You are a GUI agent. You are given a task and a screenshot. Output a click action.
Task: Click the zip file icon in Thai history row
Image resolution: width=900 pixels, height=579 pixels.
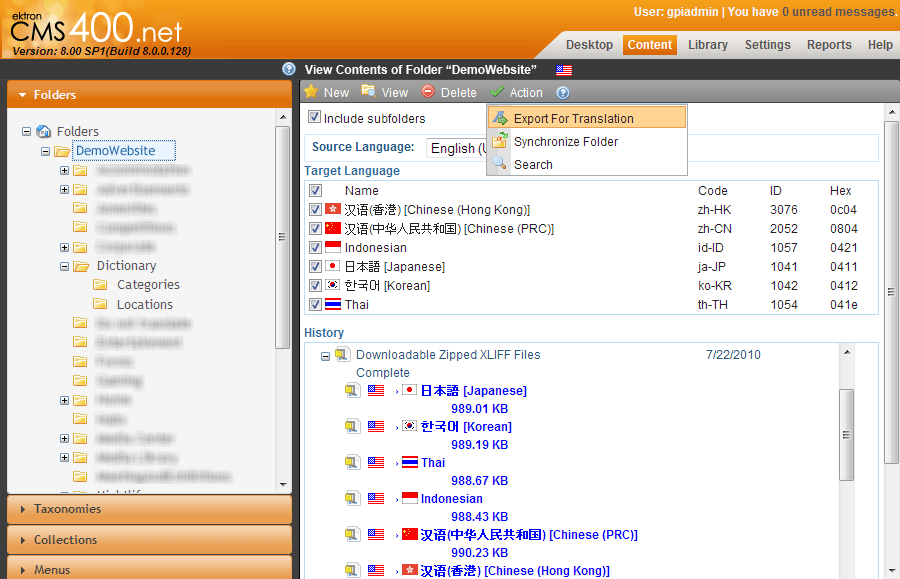352,463
